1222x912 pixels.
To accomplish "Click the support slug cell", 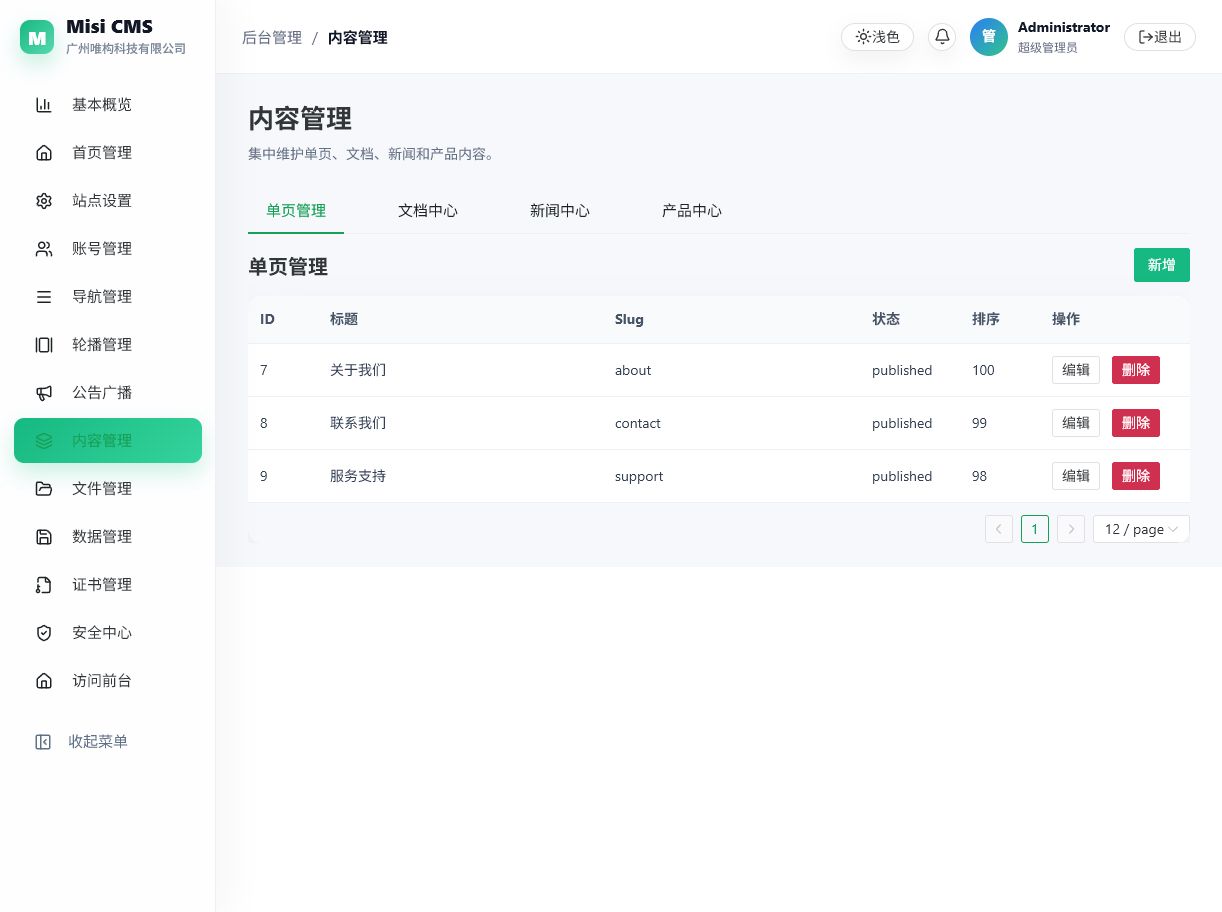I will [x=639, y=476].
